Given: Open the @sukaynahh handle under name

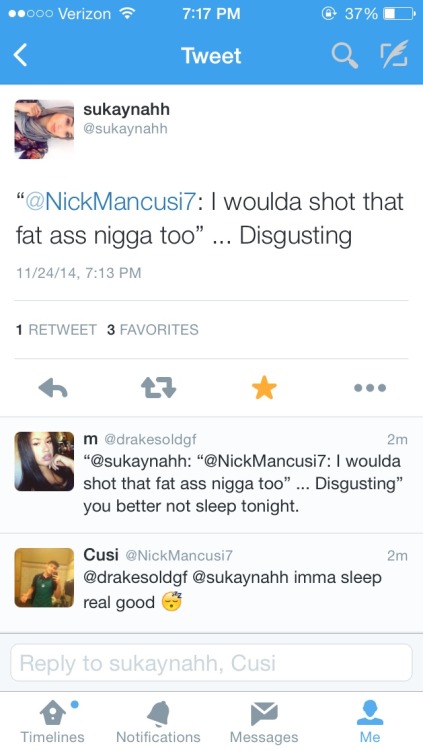Looking at the screenshot, I should pos(125,129).
